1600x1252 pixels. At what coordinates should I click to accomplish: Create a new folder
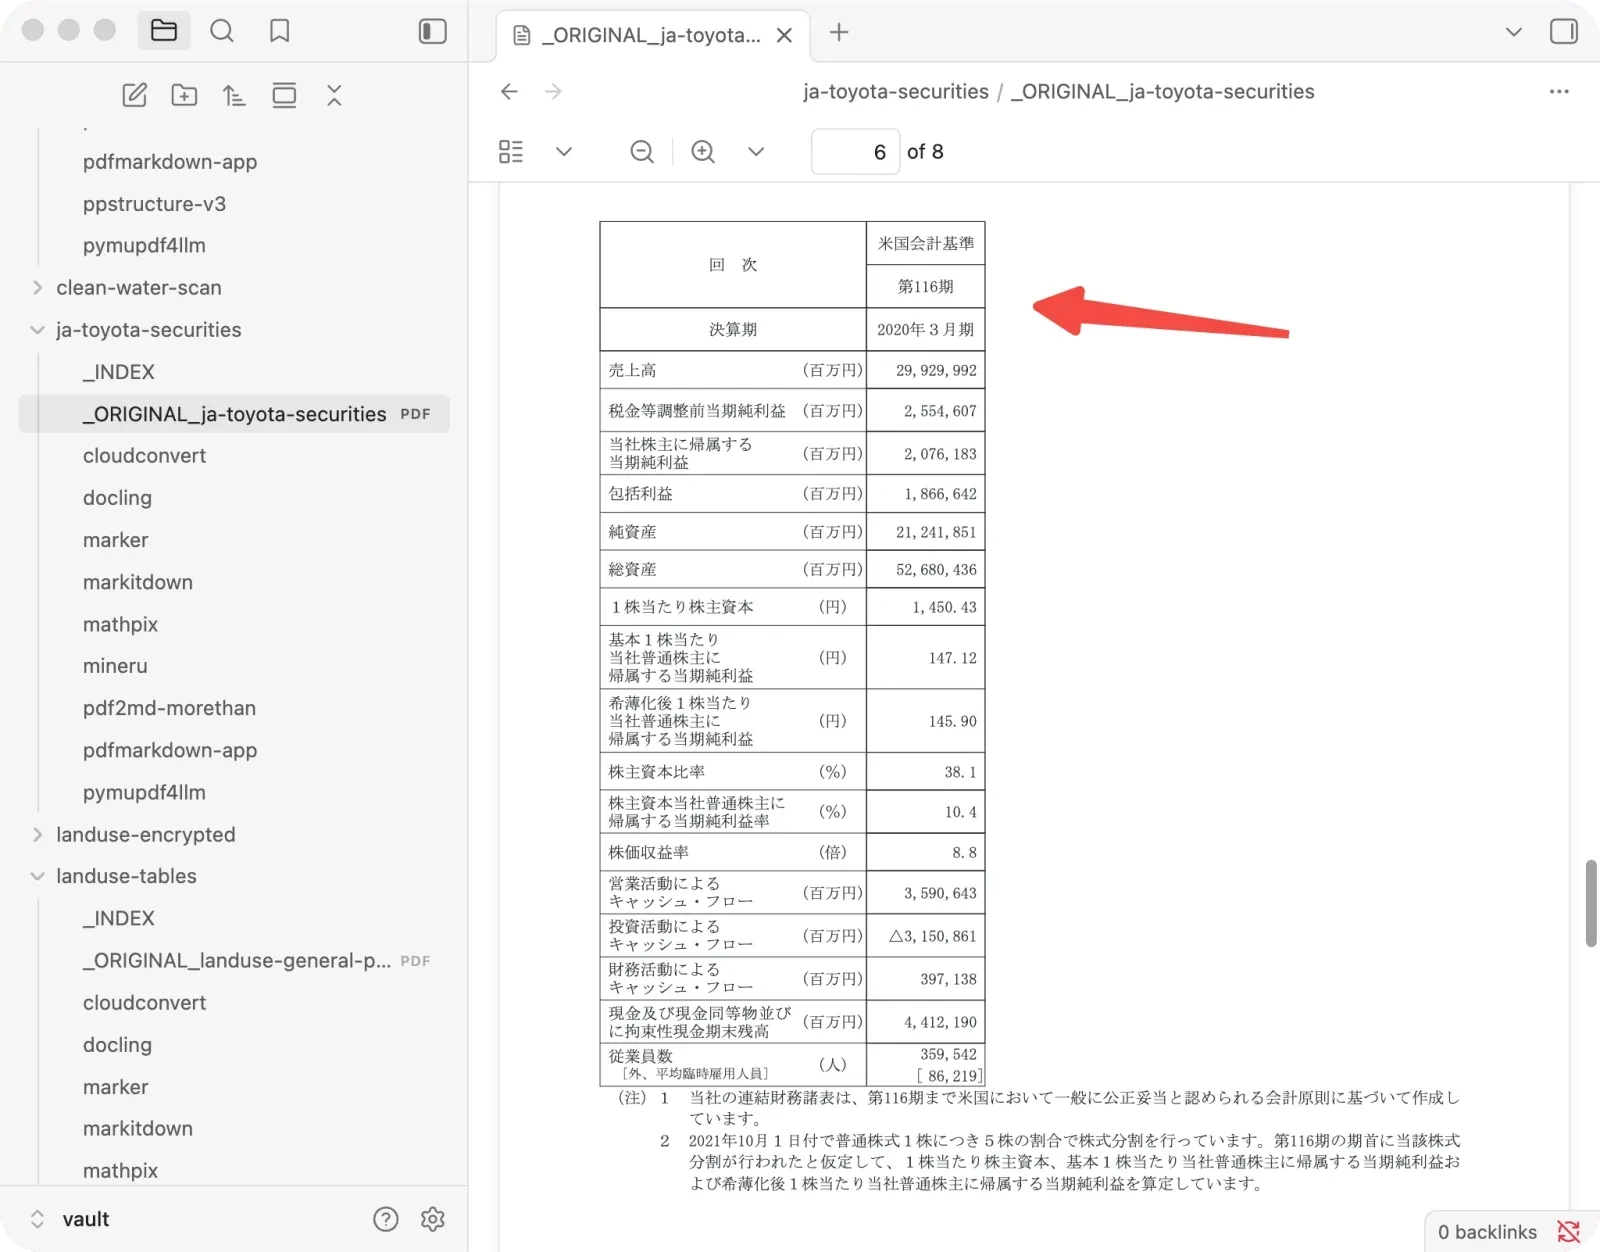[184, 95]
